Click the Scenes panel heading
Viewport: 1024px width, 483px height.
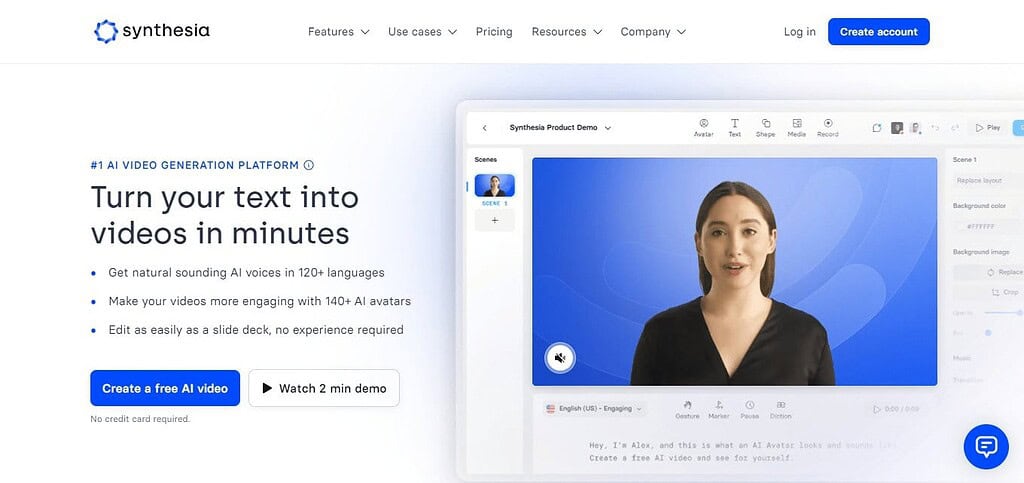point(485,159)
